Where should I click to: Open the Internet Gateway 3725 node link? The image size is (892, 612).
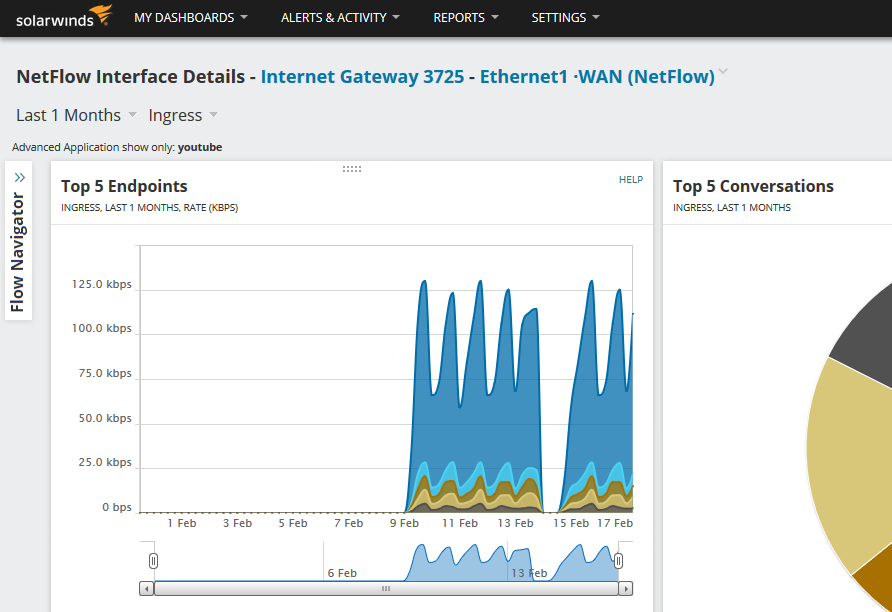click(362, 77)
